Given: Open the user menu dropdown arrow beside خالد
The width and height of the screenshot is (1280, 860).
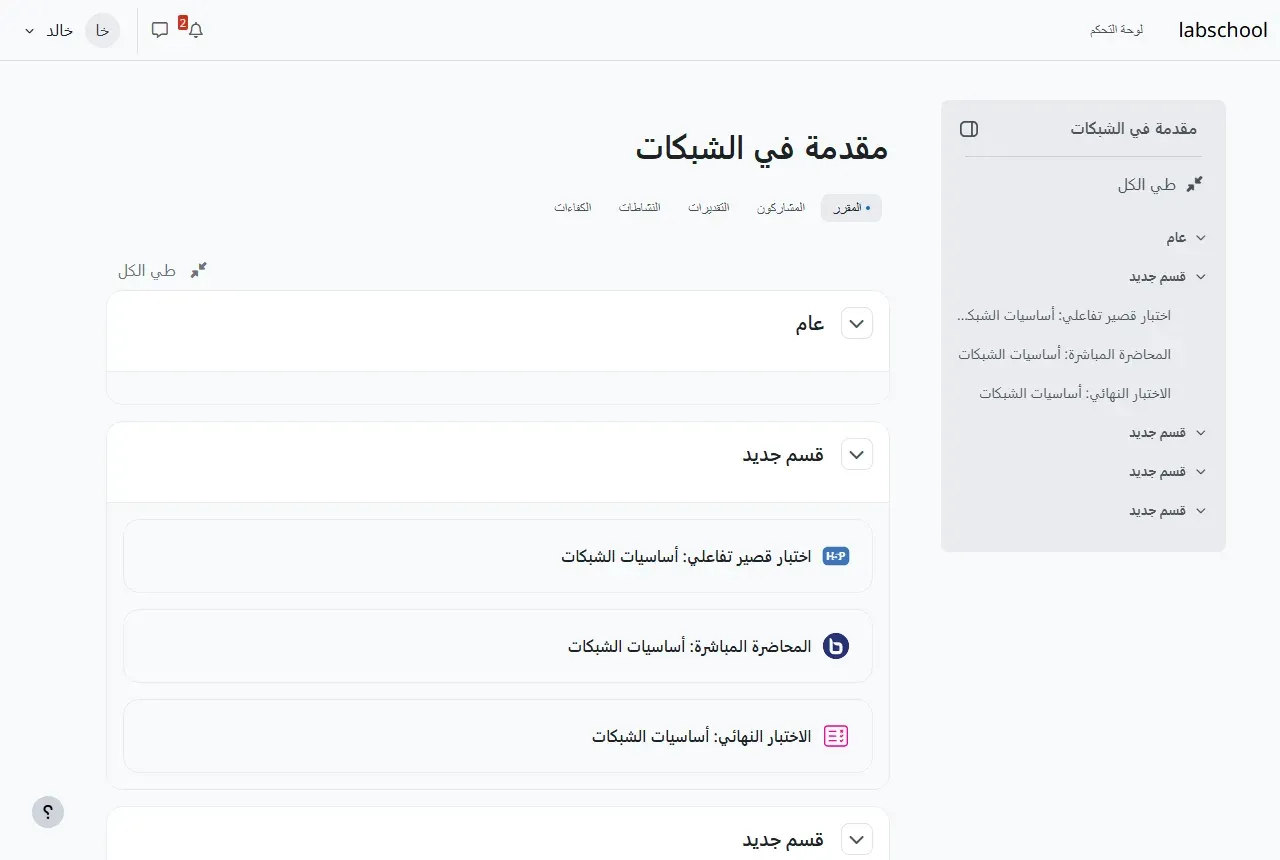Looking at the screenshot, I should (x=29, y=31).
